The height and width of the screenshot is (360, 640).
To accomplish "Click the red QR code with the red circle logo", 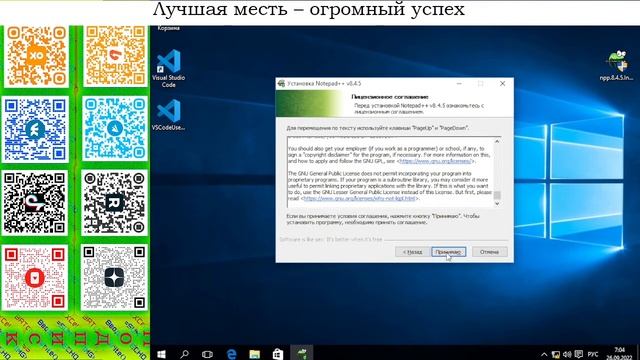I will click(35, 278).
